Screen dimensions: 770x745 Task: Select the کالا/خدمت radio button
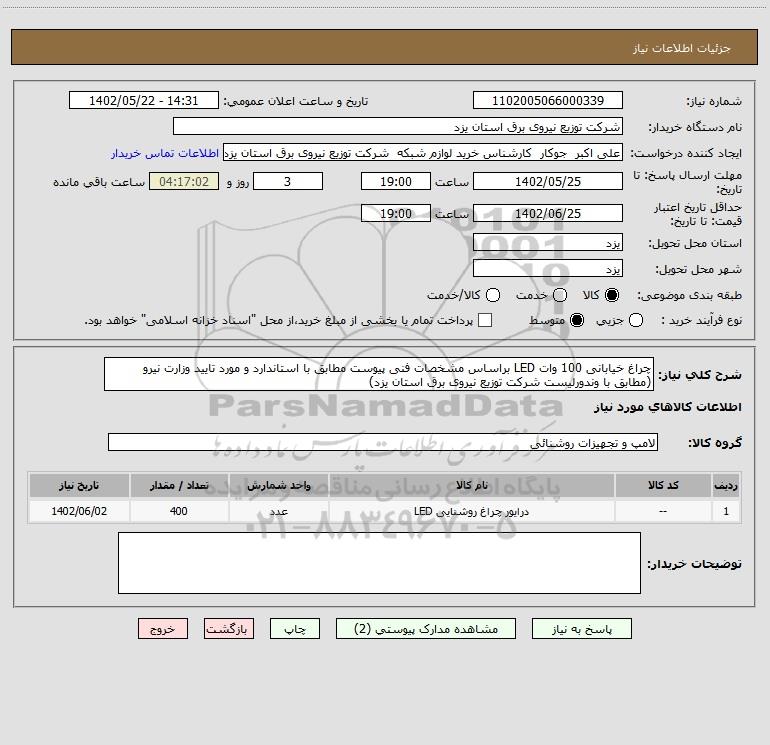tap(493, 295)
